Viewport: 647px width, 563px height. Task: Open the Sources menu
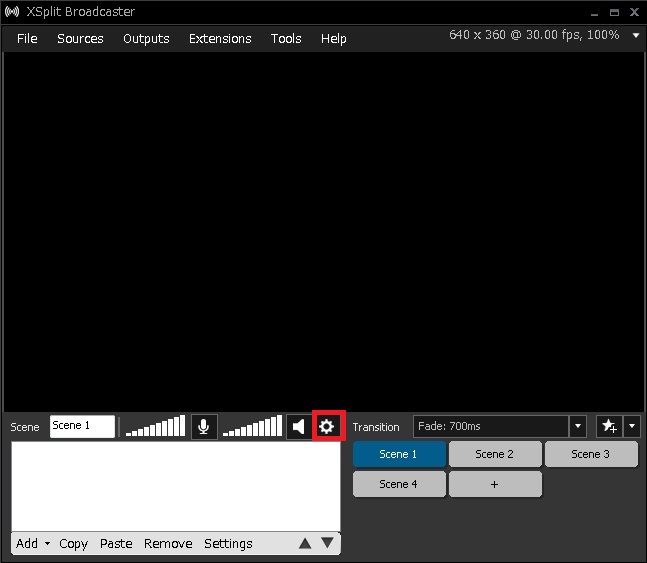(x=80, y=38)
